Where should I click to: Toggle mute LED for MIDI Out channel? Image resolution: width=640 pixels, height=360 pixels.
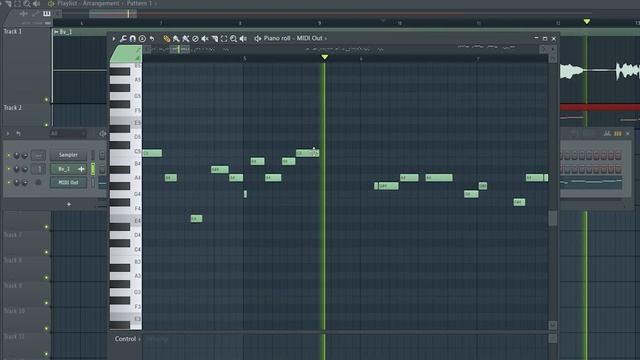pos(9,182)
